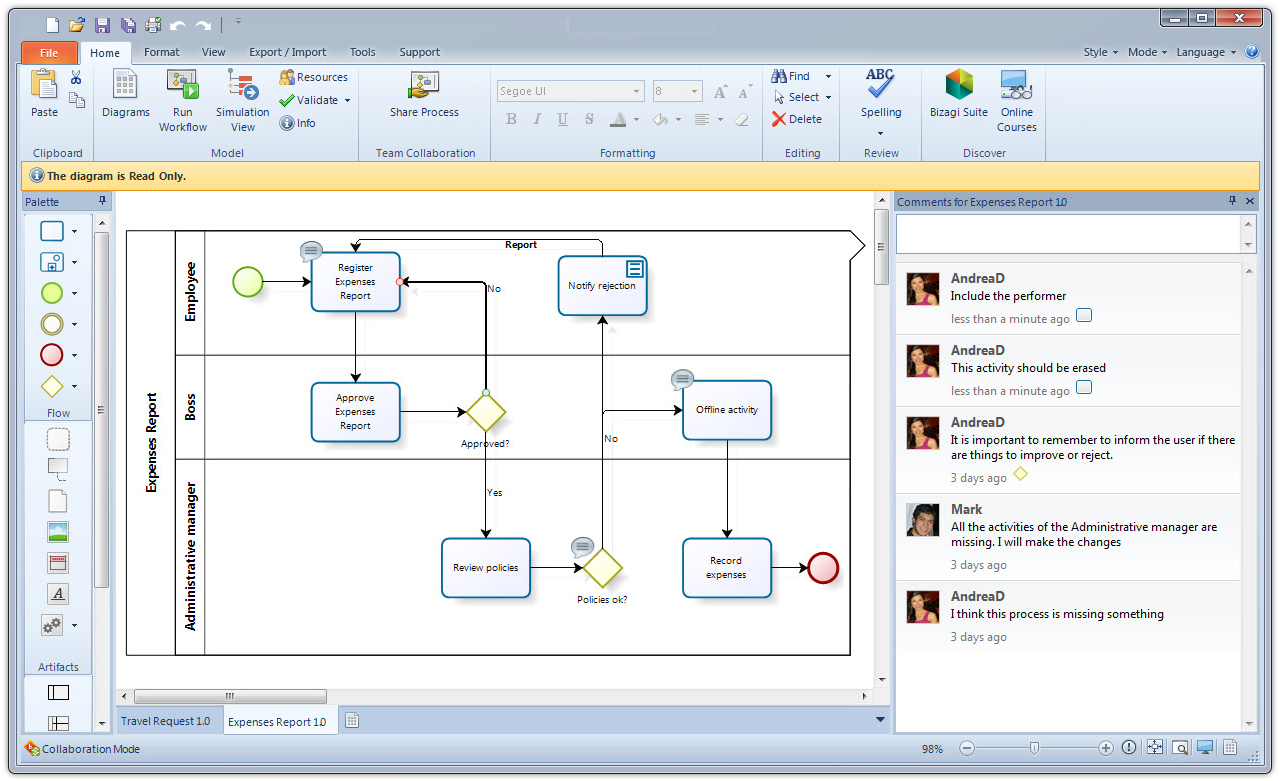Open the Language dropdown menu

[1206, 52]
